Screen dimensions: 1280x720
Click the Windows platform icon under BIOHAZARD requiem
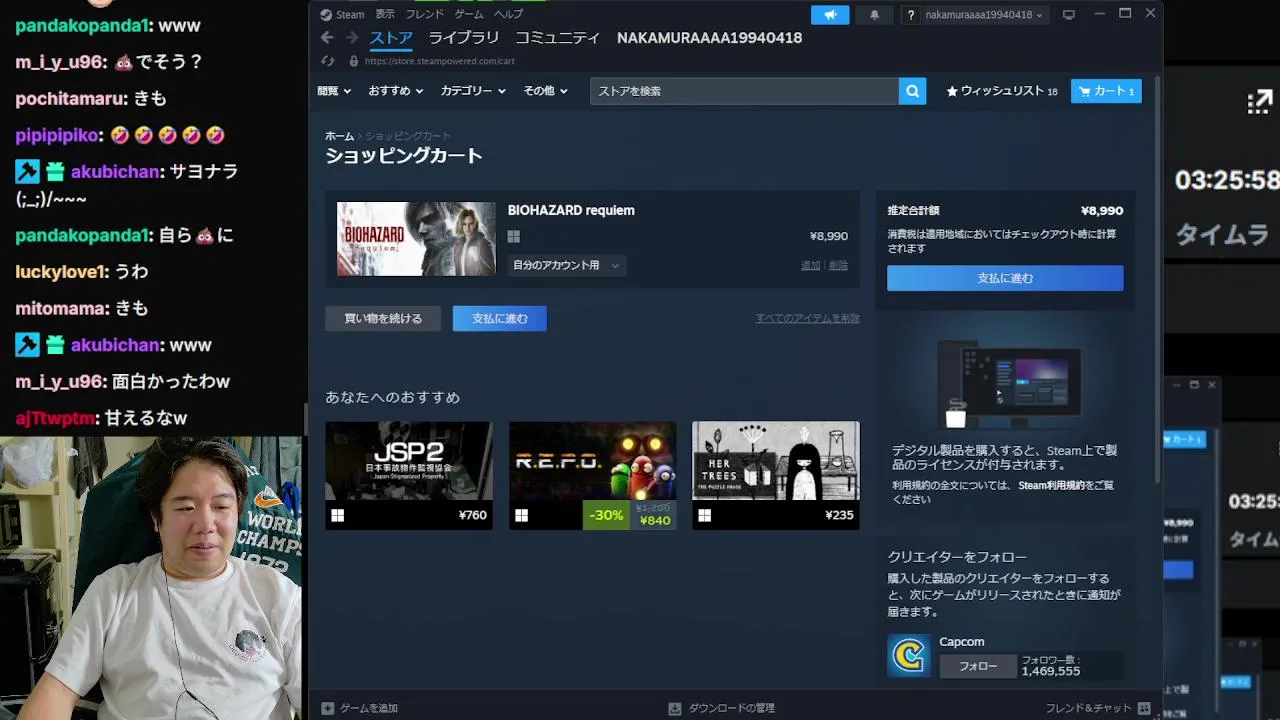[x=514, y=237]
